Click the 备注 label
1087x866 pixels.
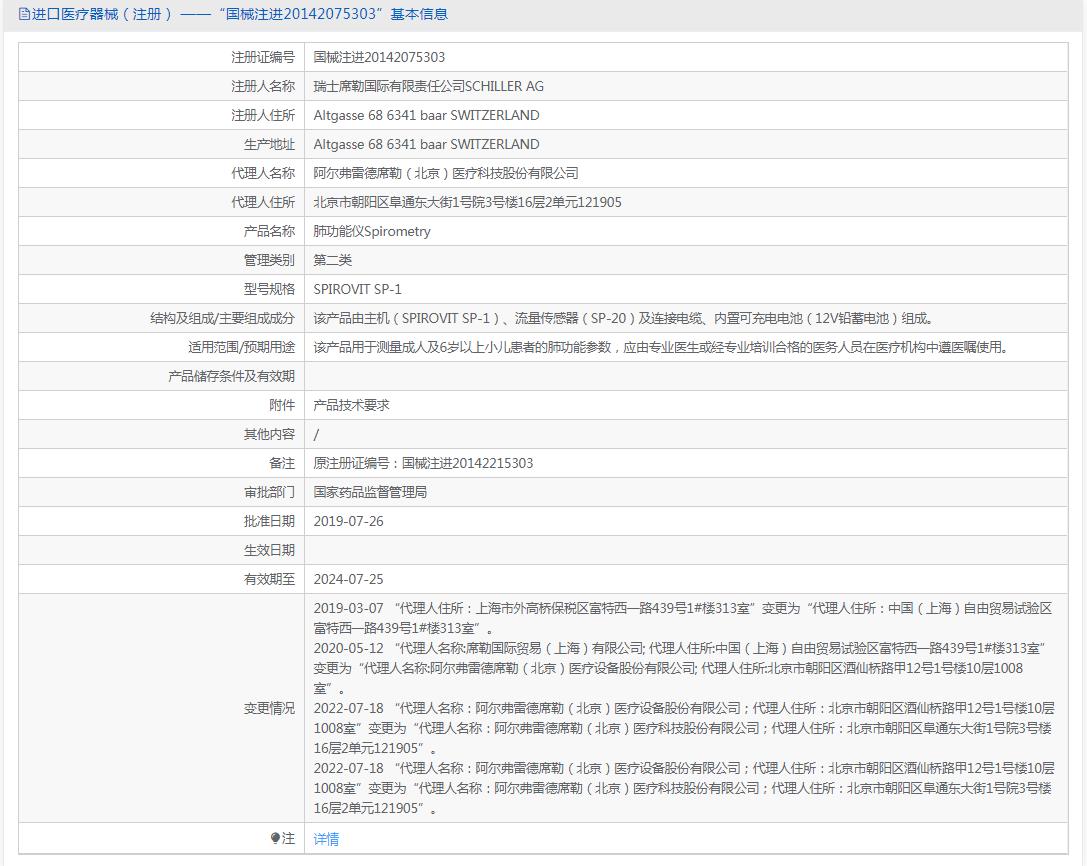(x=282, y=463)
